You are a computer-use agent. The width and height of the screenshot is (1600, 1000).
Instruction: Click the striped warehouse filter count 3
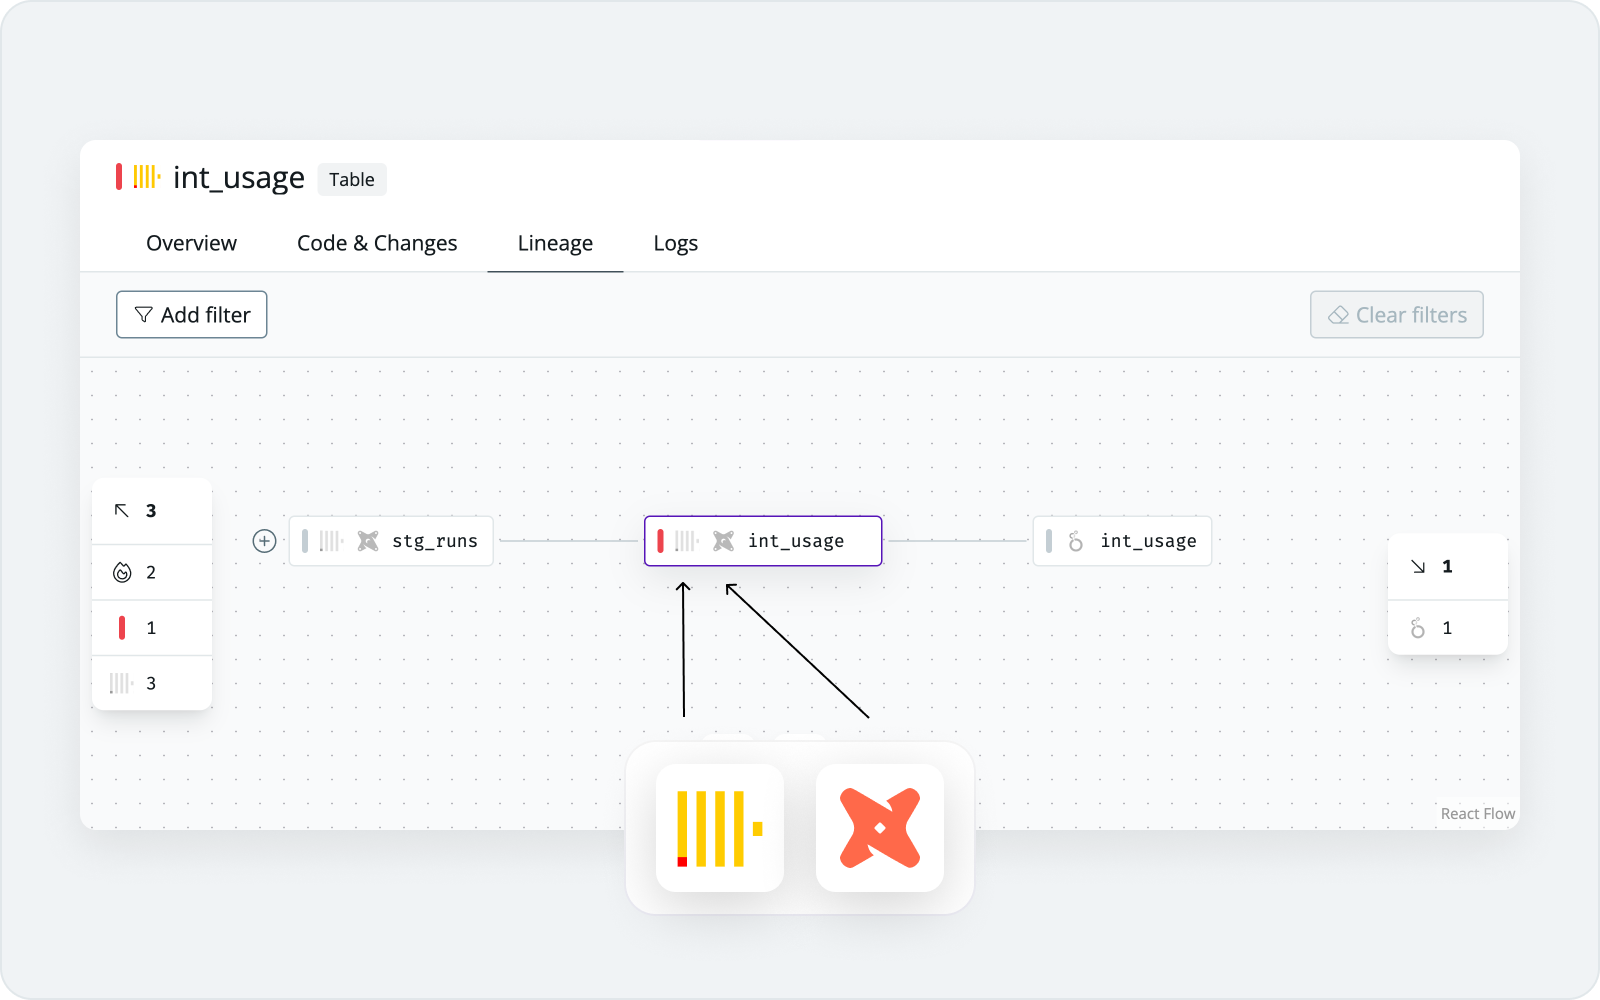[152, 683]
